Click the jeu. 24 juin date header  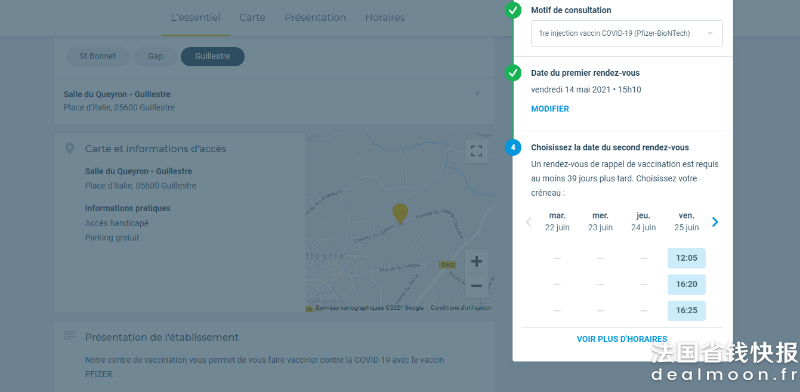tap(643, 222)
